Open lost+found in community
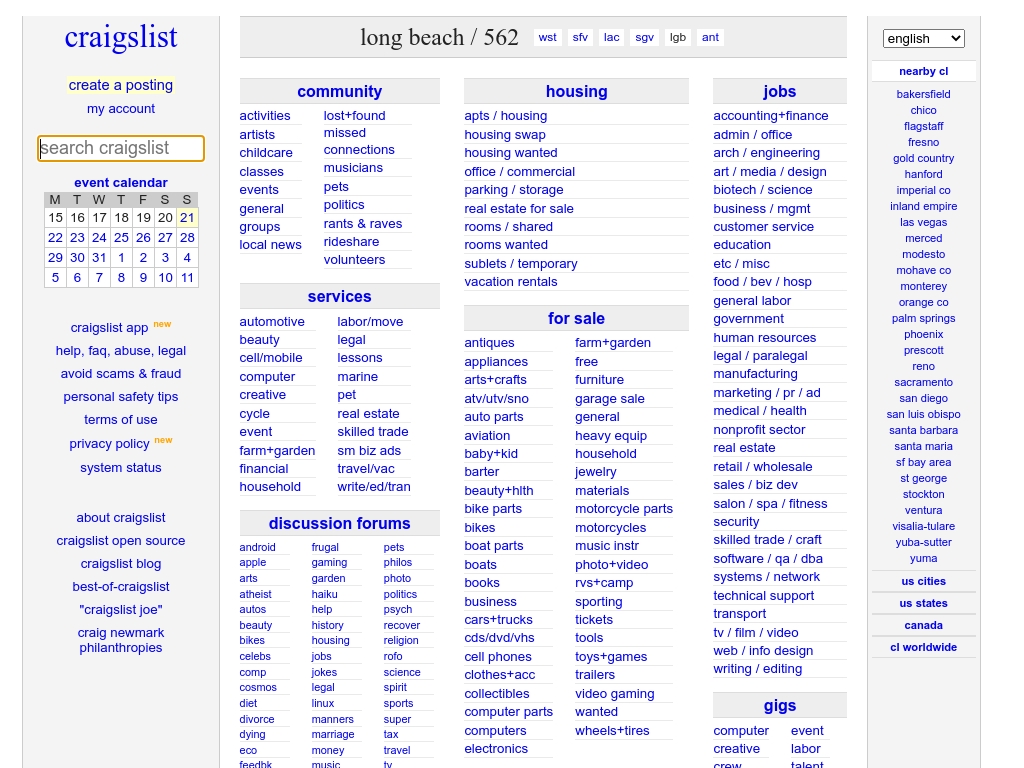1024x768 pixels. click(x=355, y=116)
